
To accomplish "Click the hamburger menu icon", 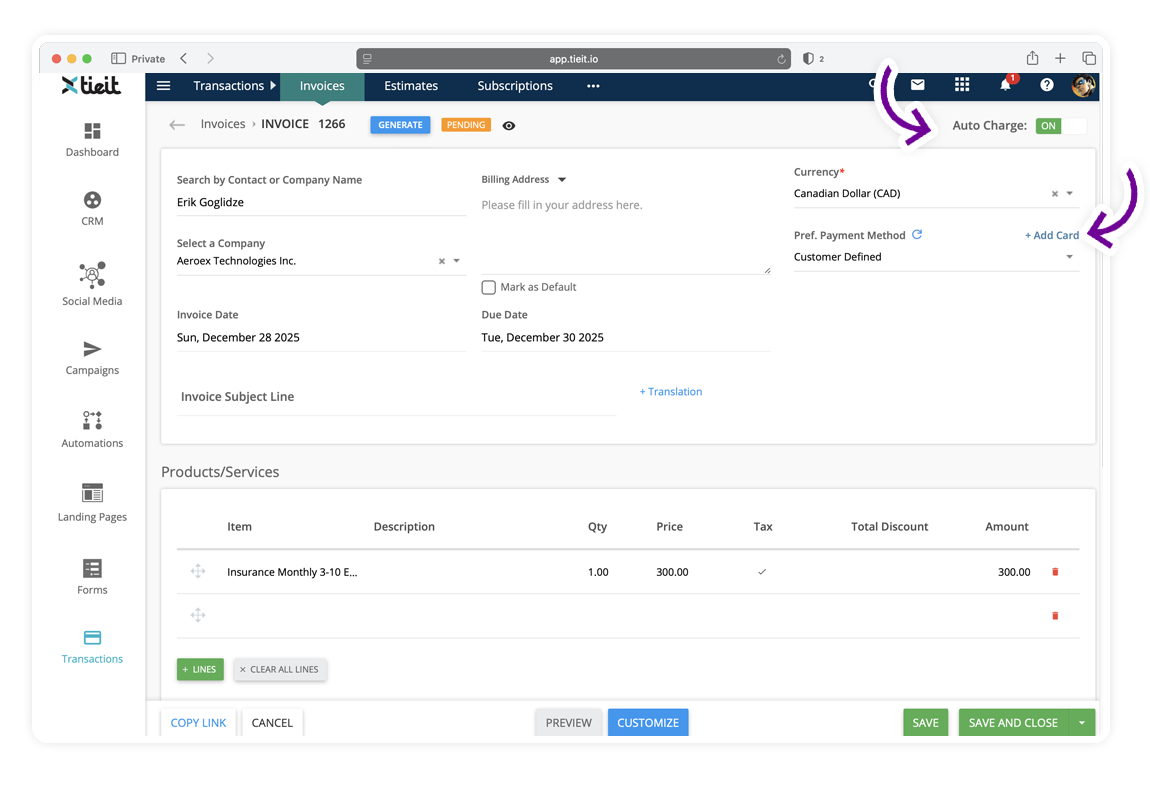I will pos(164,86).
